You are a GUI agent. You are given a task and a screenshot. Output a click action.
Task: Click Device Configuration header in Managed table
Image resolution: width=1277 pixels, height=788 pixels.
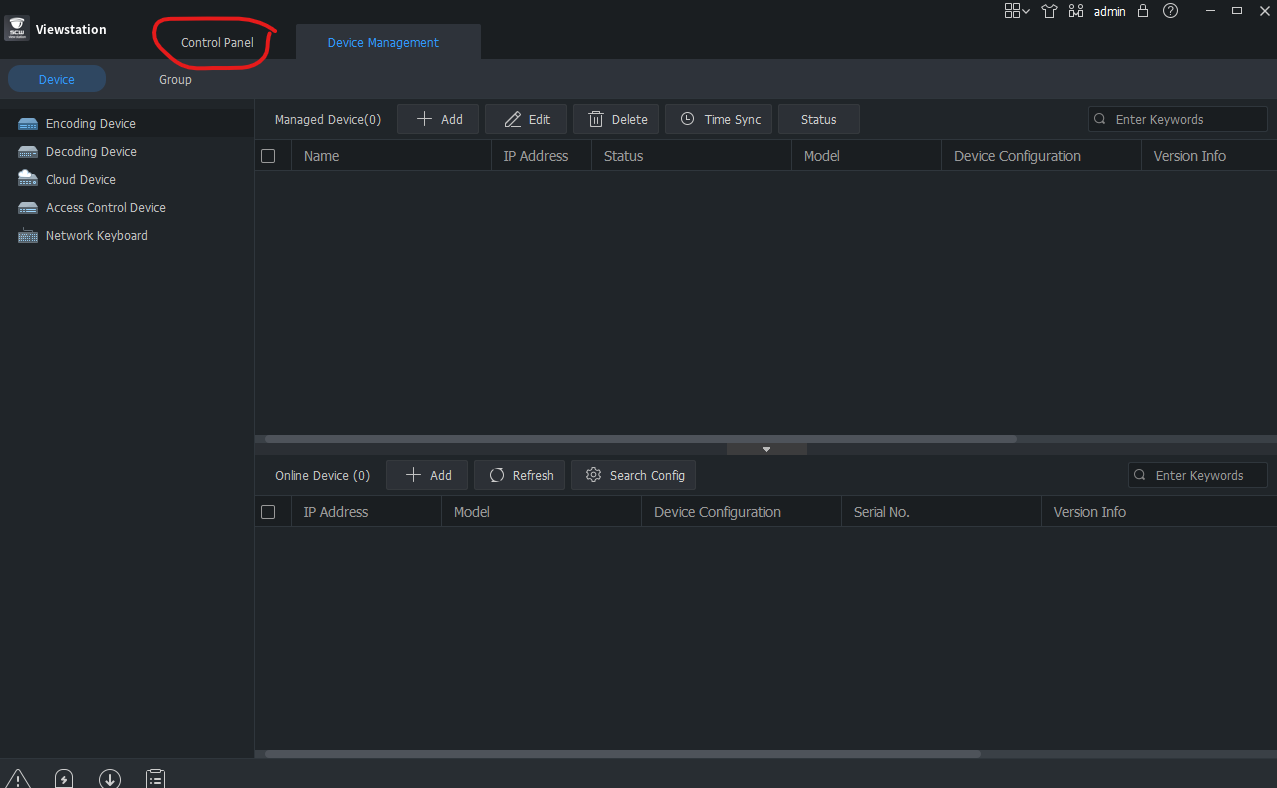coord(1041,156)
